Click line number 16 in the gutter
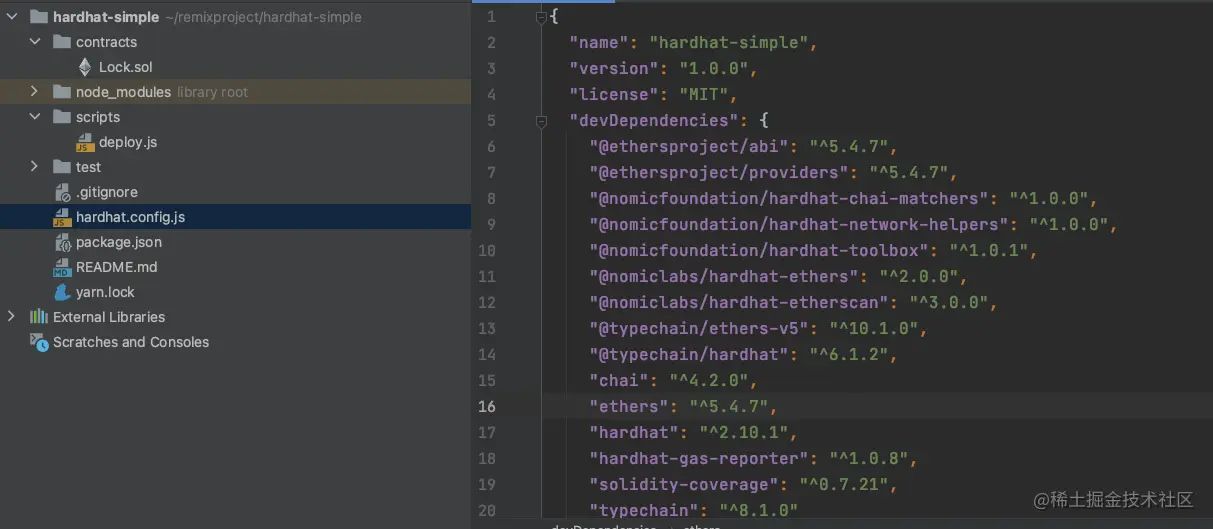 [x=487, y=406]
